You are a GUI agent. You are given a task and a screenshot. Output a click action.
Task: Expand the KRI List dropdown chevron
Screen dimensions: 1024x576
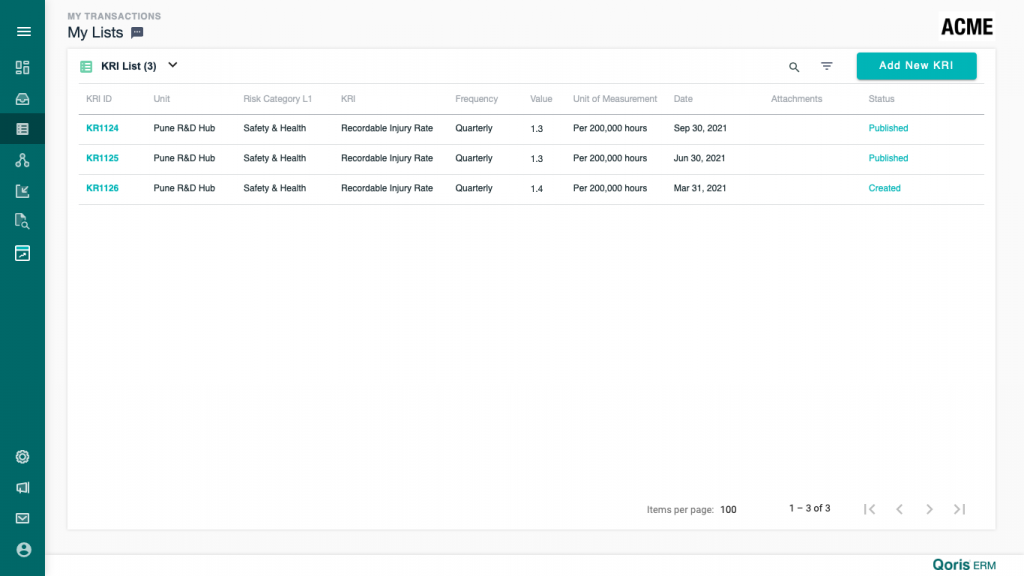click(x=172, y=65)
